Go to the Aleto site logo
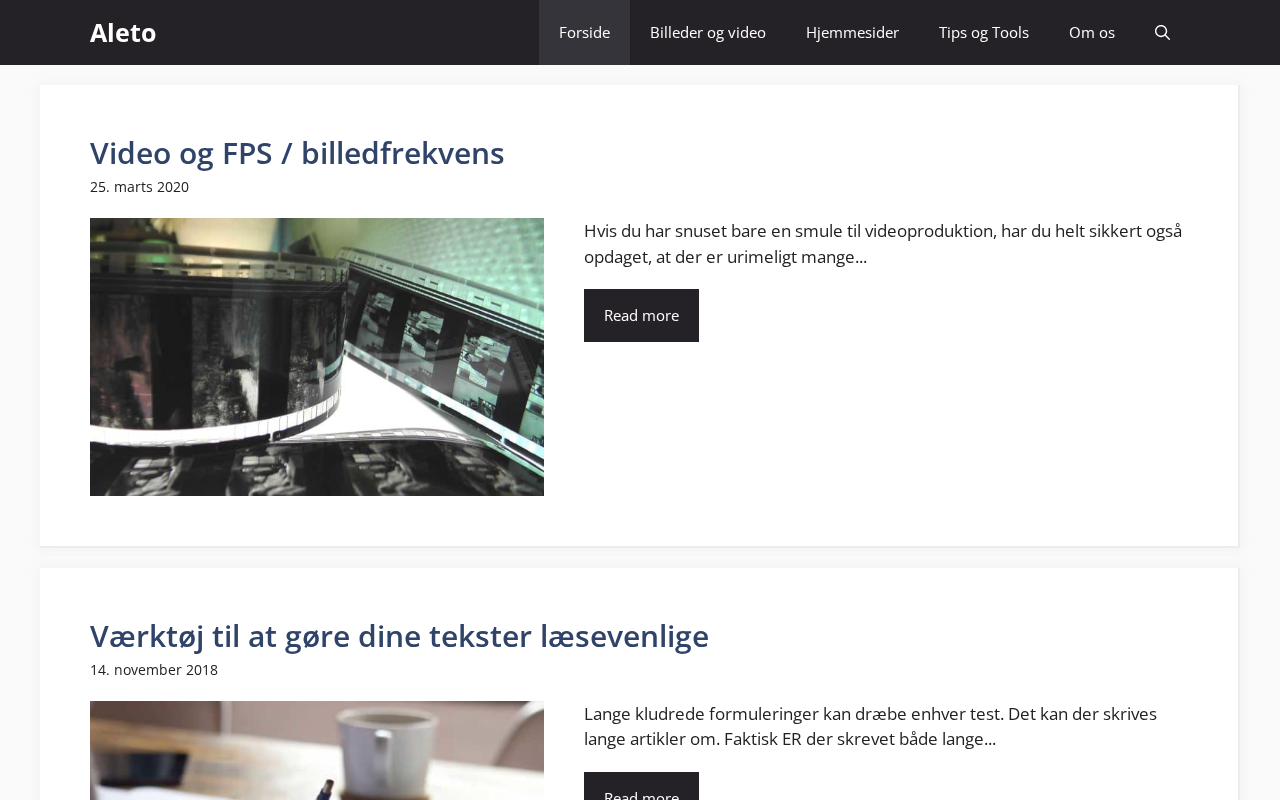 [123, 32]
